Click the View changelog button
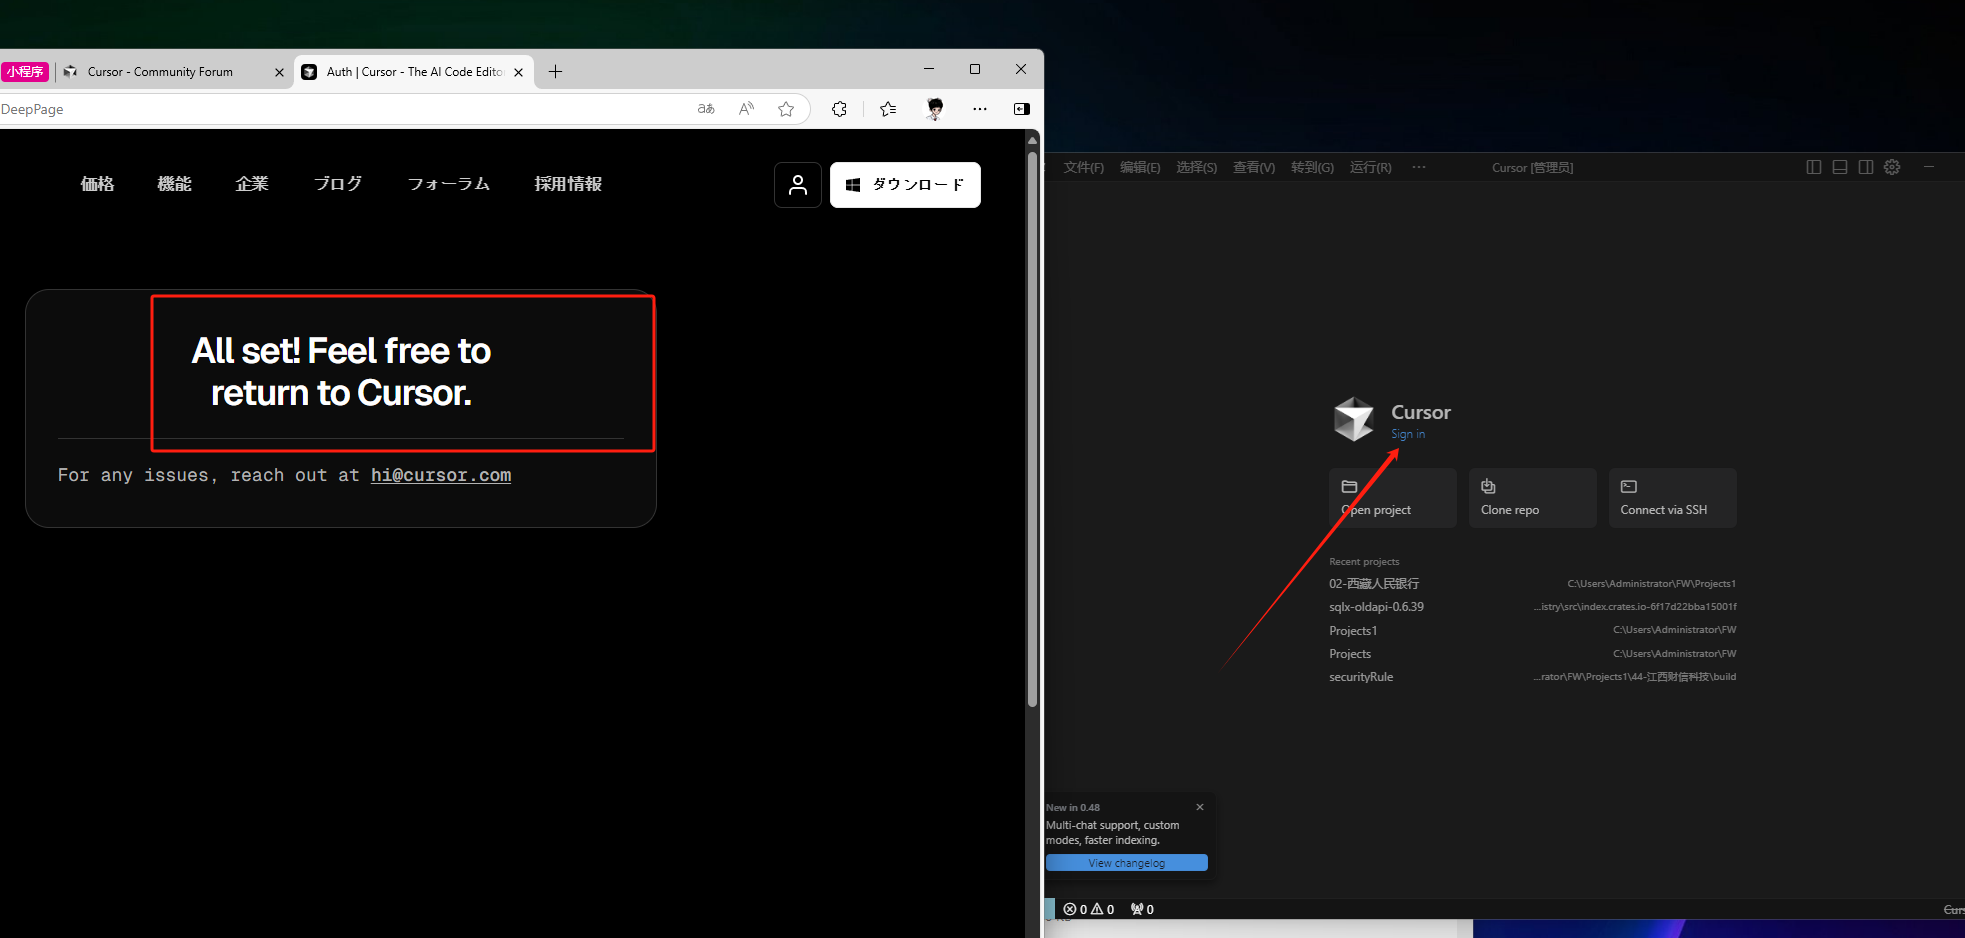This screenshot has width=1965, height=938. pos(1127,863)
